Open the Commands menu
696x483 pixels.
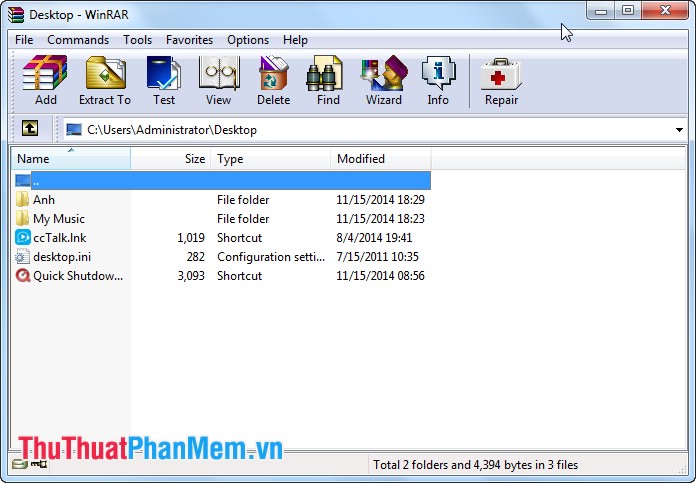[x=78, y=40]
